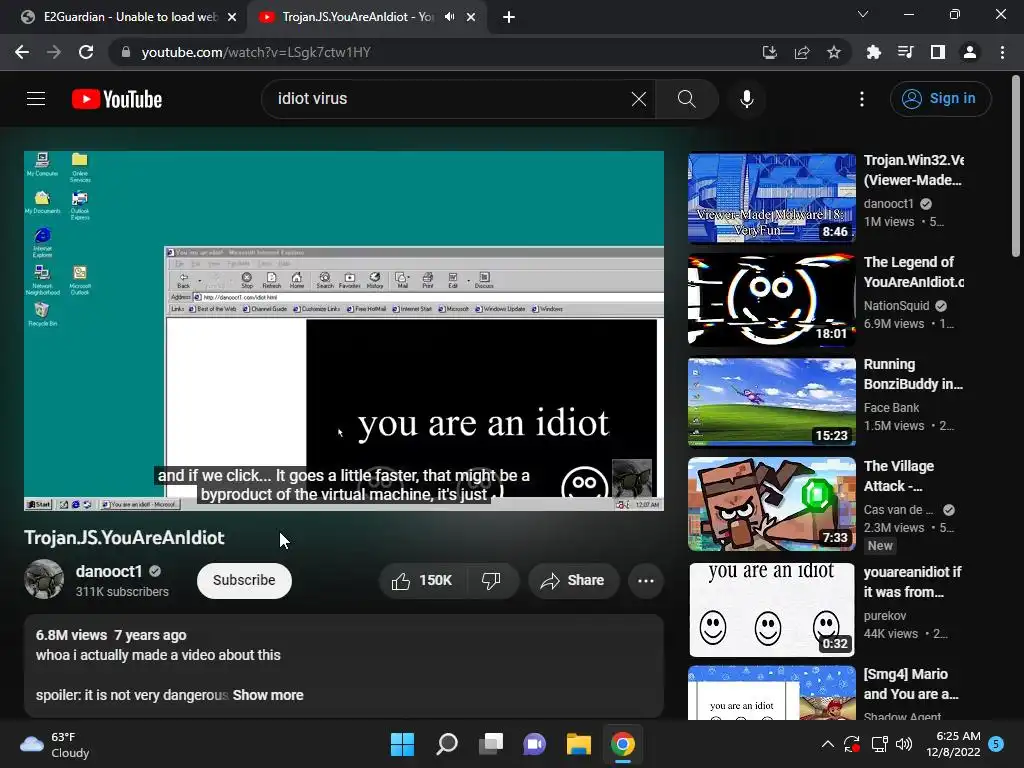The width and height of the screenshot is (1024, 768).
Task: Click the video player area
Action: point(344,330)
